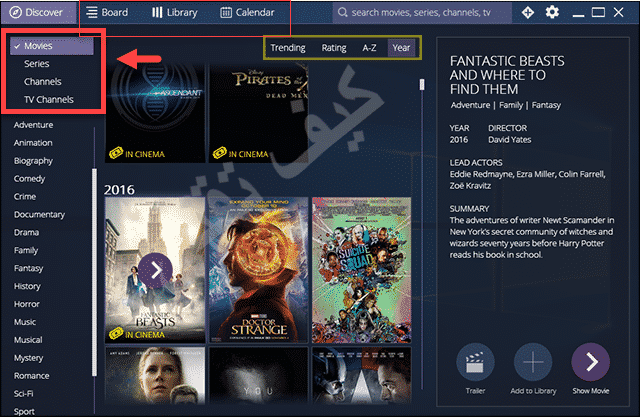
Task: Filter by History genre
Action: click(x=27, y=286)
